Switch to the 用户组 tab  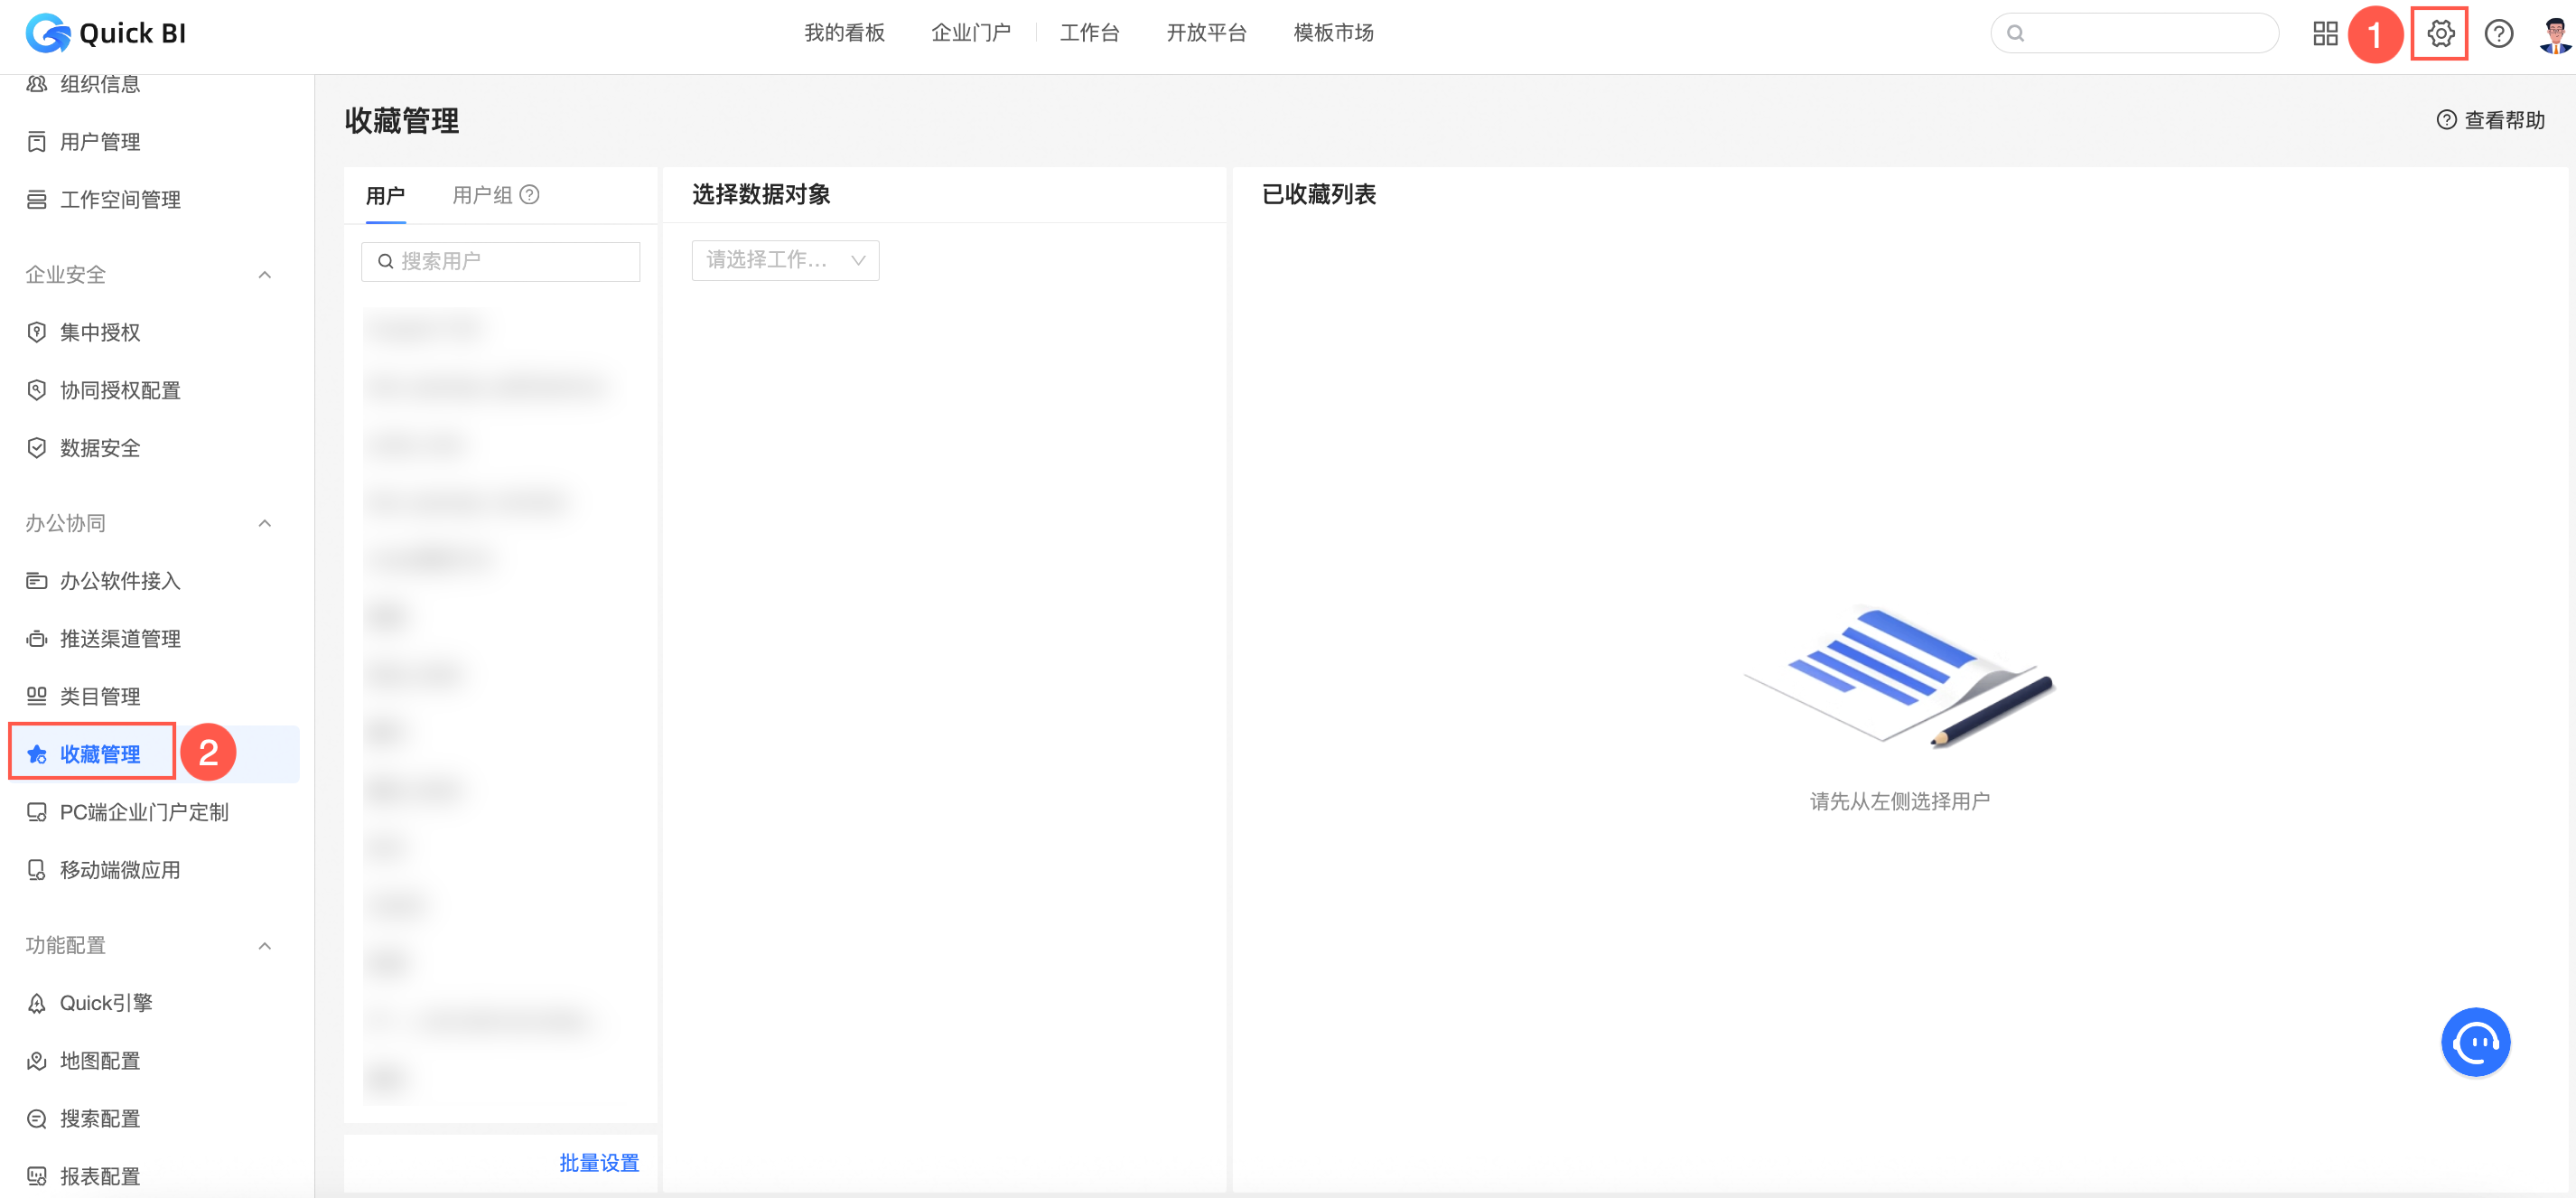tap(482, 194)
